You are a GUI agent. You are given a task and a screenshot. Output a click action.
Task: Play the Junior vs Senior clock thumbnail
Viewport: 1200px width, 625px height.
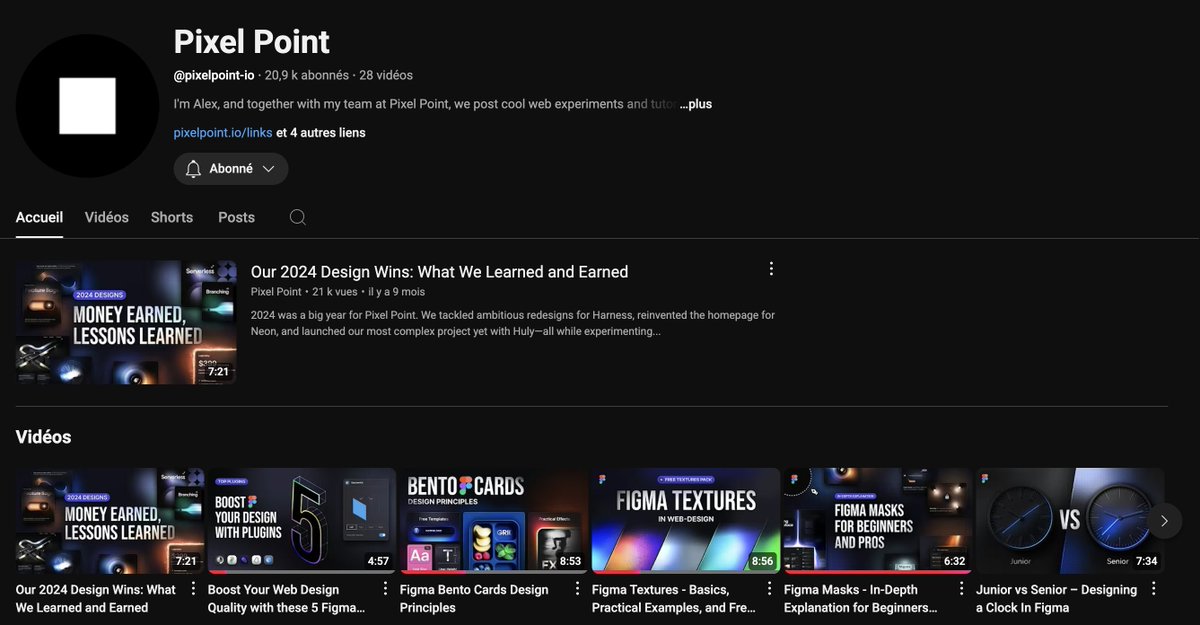pyautogui.click(x=1070, y=521)
